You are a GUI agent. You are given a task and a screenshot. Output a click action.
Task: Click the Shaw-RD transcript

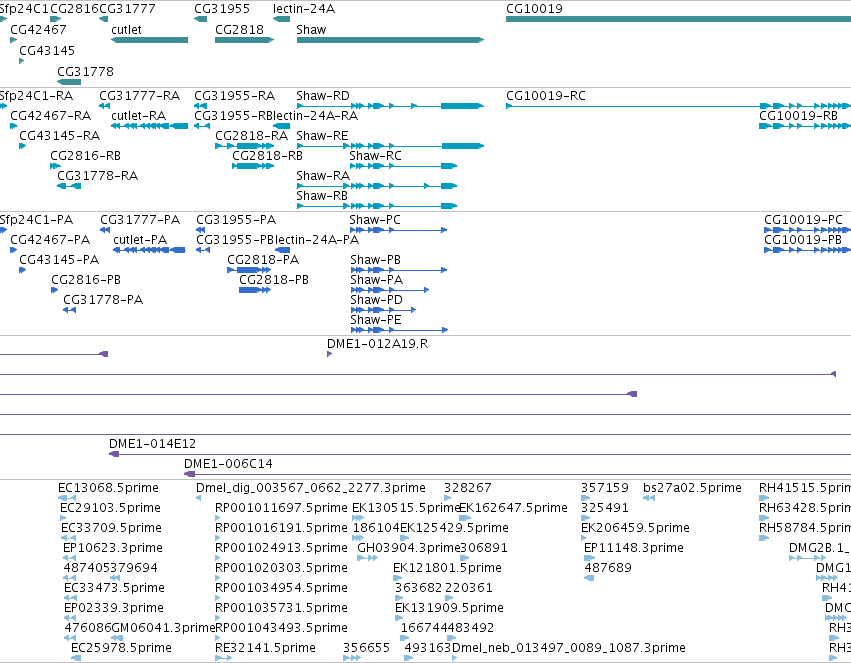(390, 106)
